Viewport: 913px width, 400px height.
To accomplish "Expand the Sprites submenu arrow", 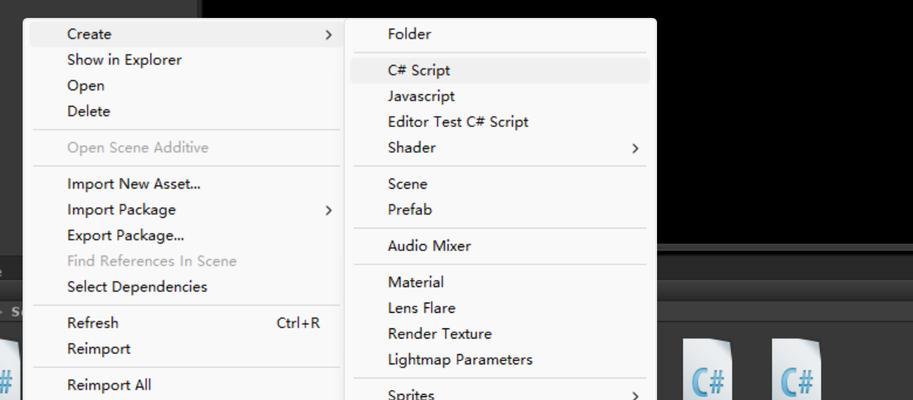I will coord(635,396).
